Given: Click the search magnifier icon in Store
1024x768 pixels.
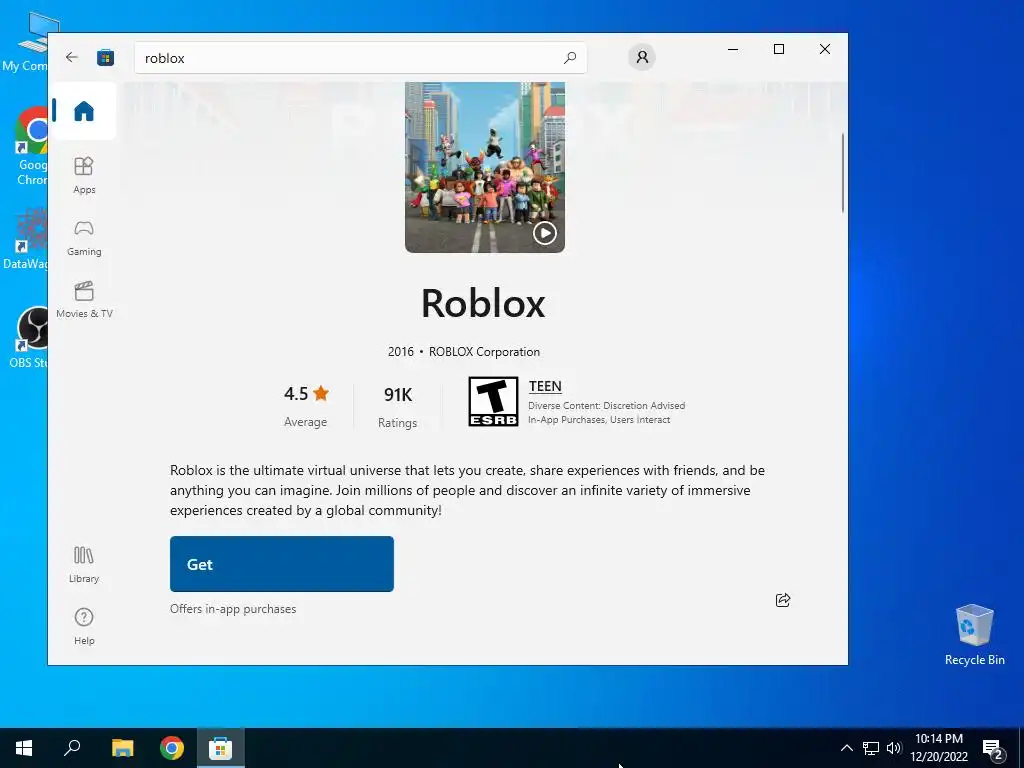Looking at the screenshot, I should (569, 57).
